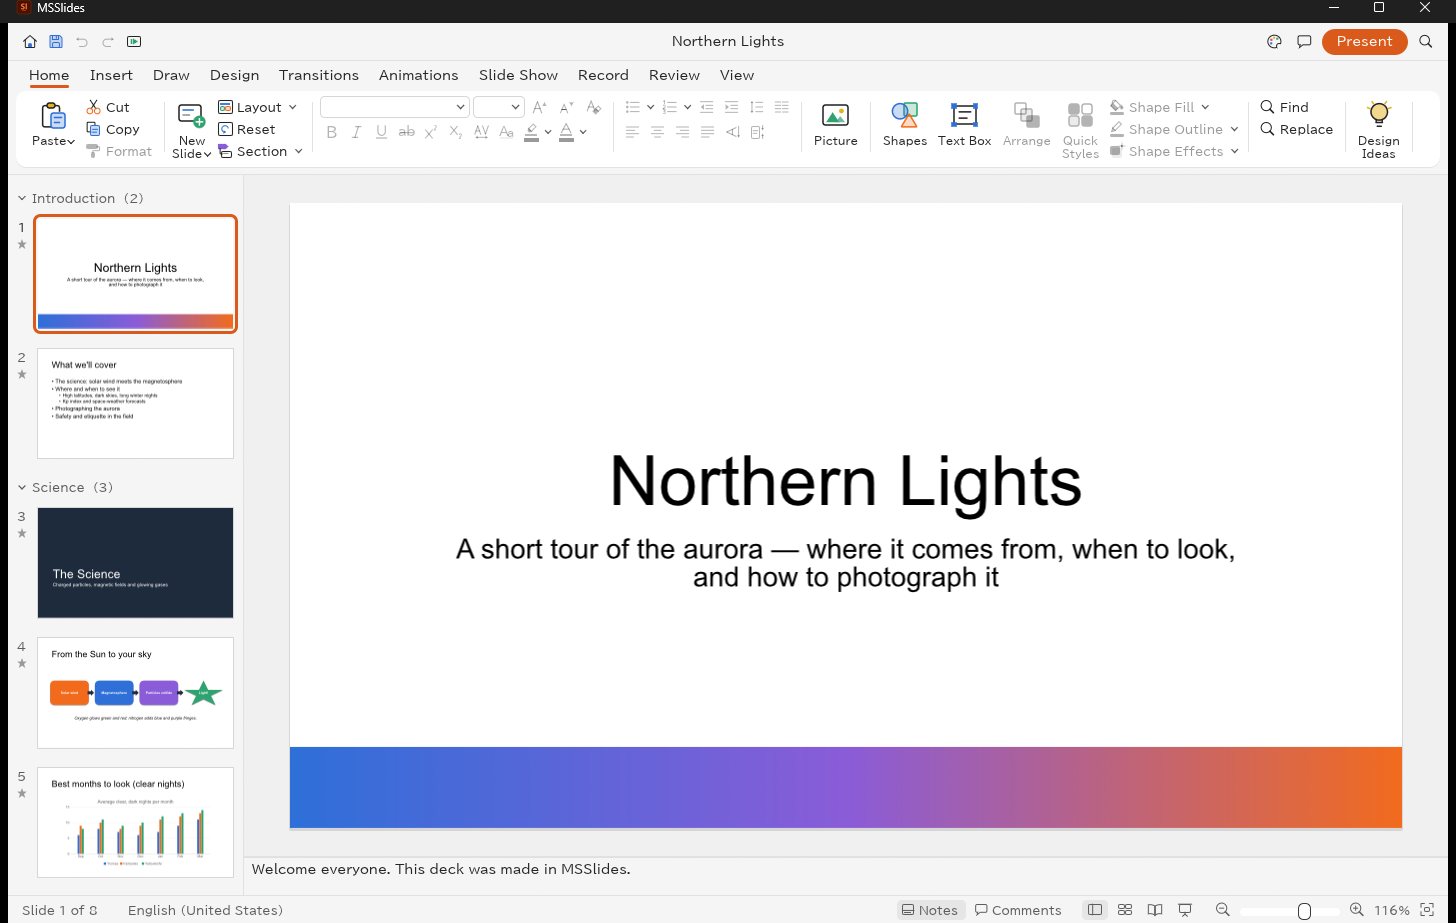Toggle bold formatting
Screen dimensions: 1456x923
(x=331, y=132)
